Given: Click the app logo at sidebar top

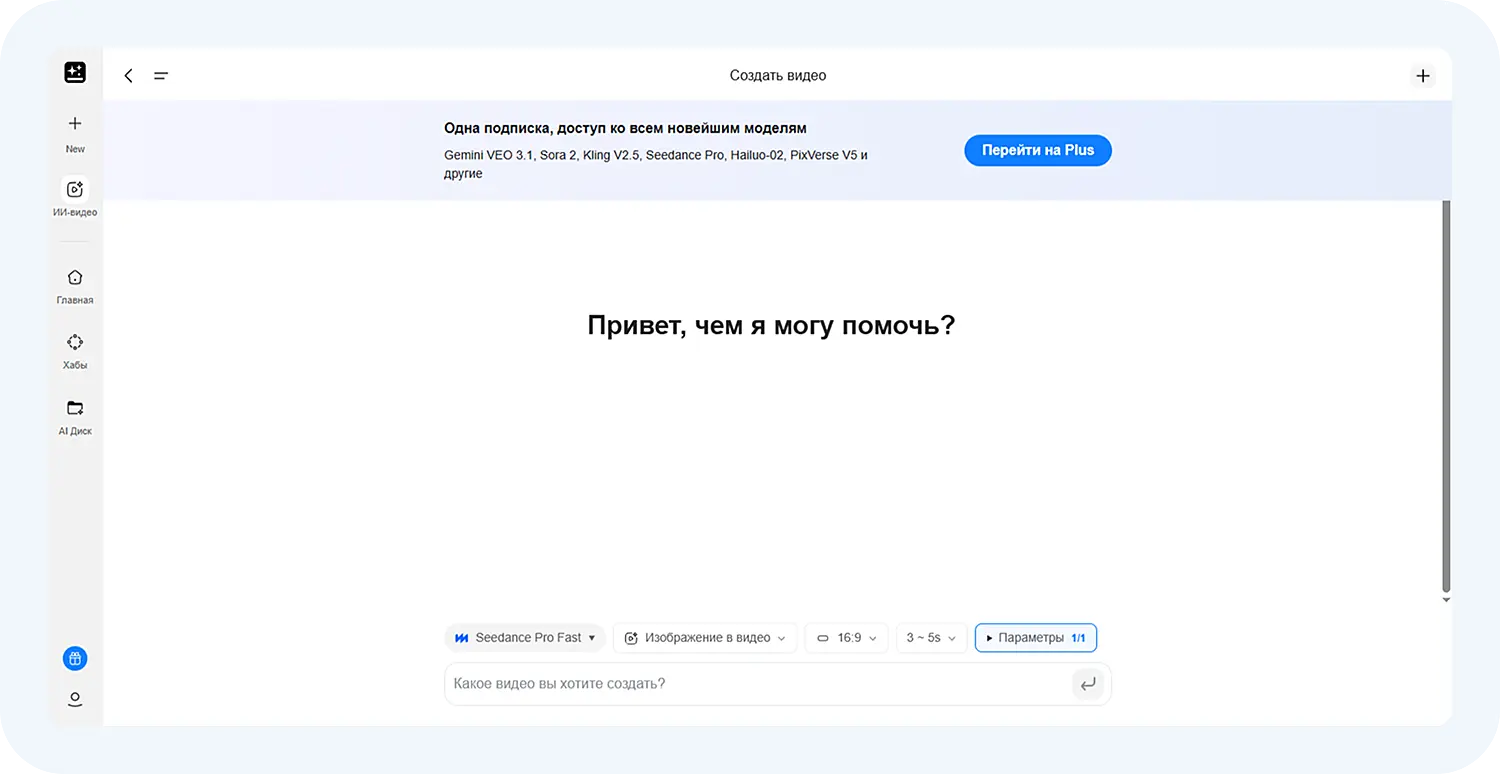Looking at the screenshot, I should tap(74, 72).
